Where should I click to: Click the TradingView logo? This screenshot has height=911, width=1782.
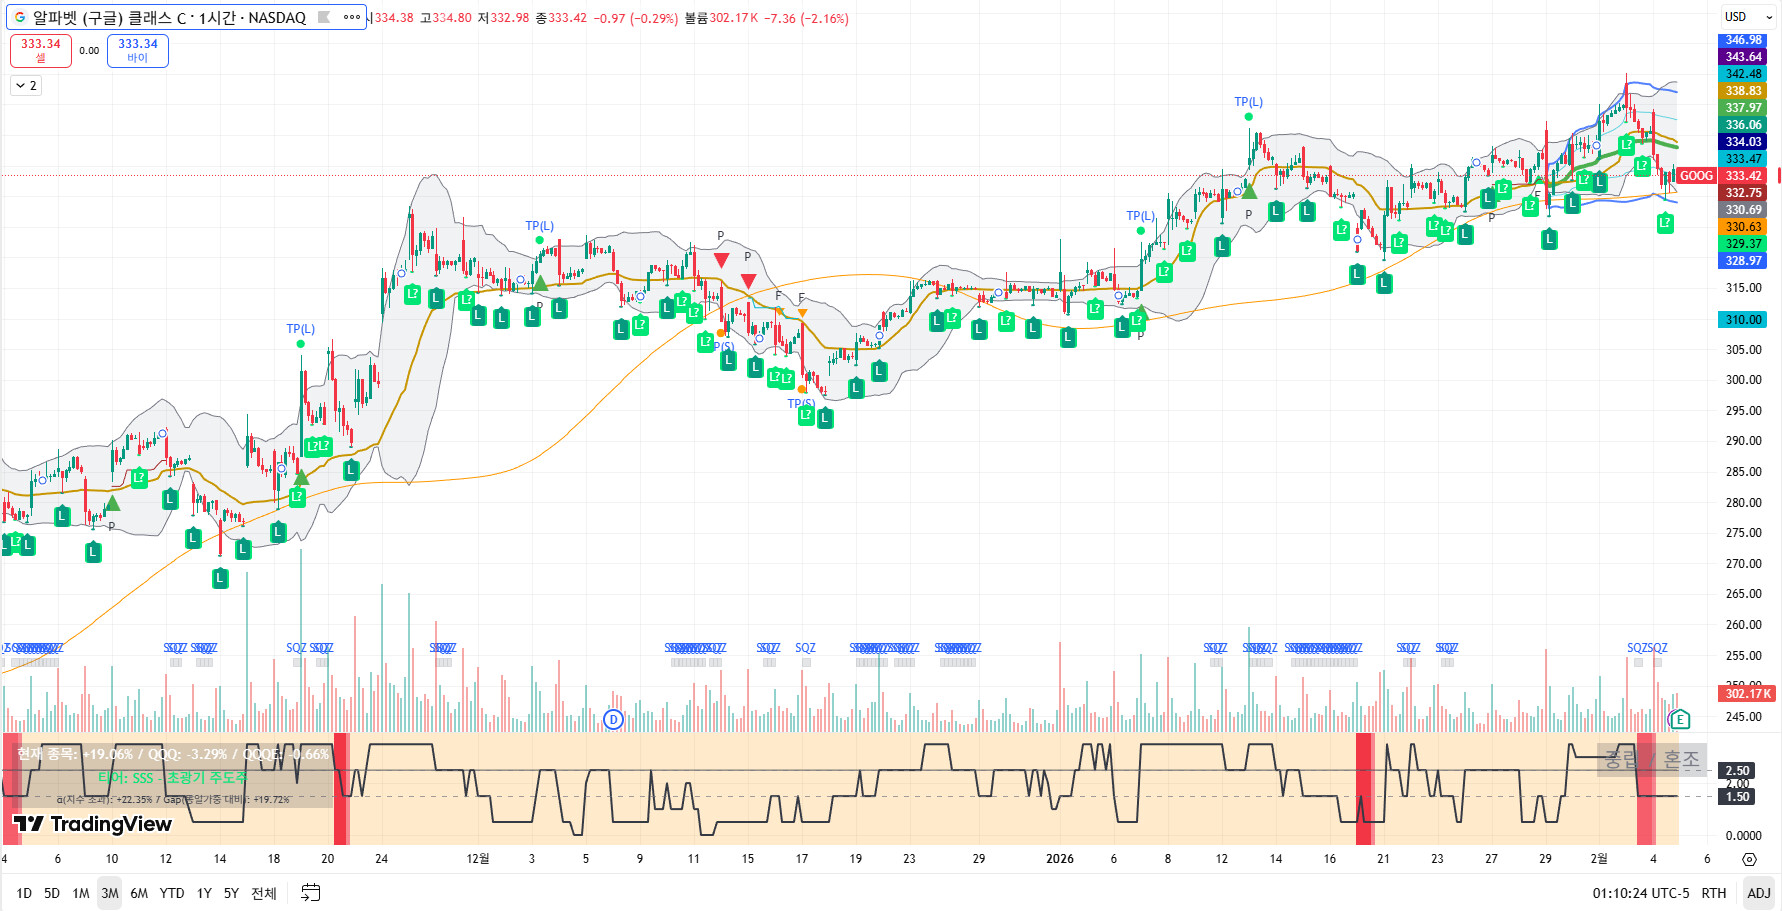(x=92, y=824)
